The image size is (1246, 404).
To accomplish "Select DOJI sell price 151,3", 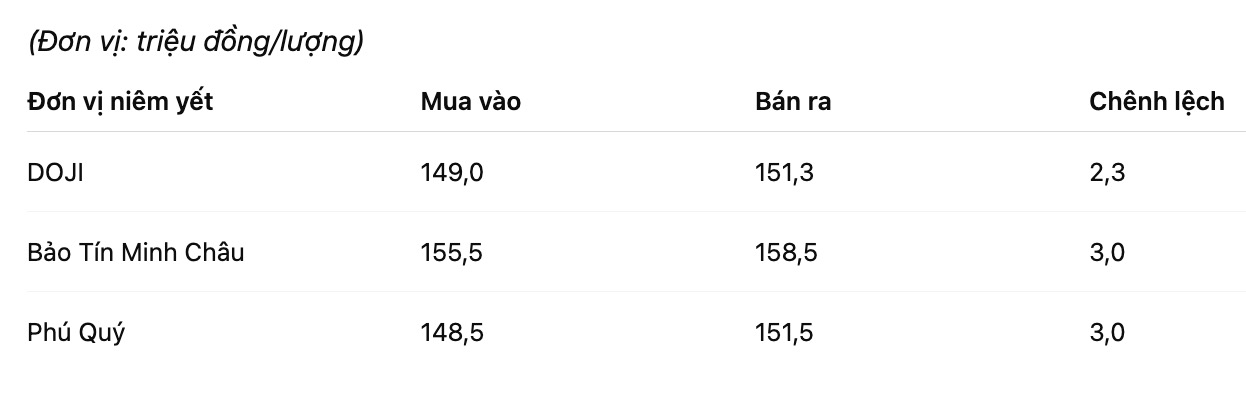I will click(x=784, y=173).
